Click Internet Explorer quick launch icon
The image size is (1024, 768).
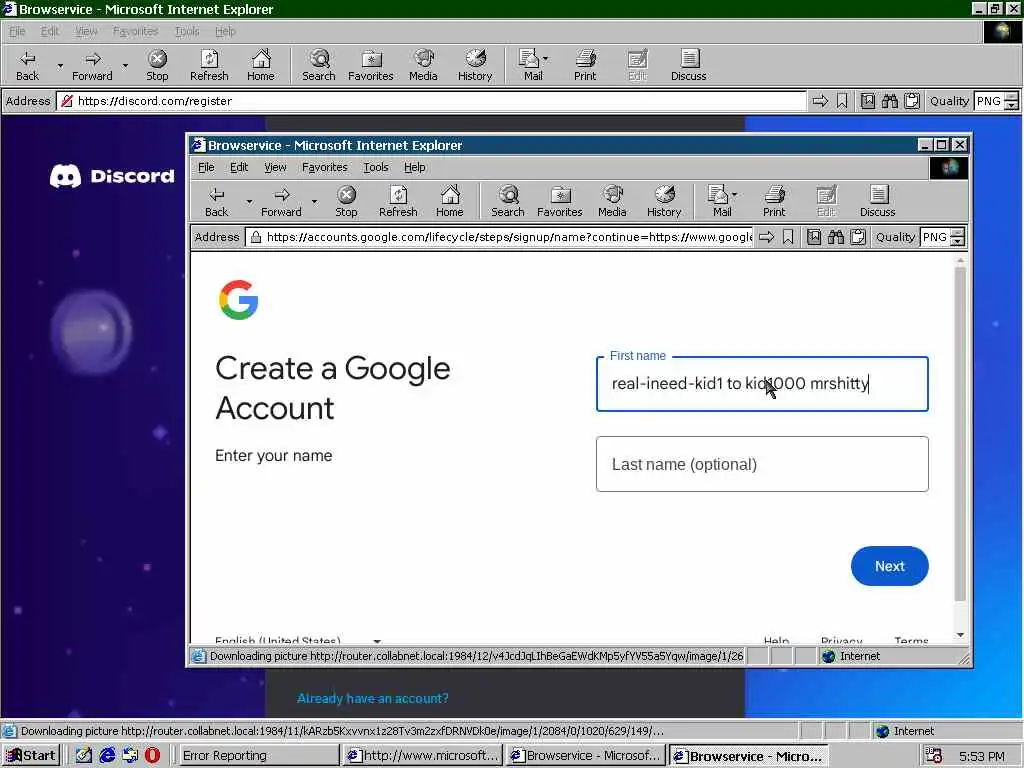tap(107, 756)
